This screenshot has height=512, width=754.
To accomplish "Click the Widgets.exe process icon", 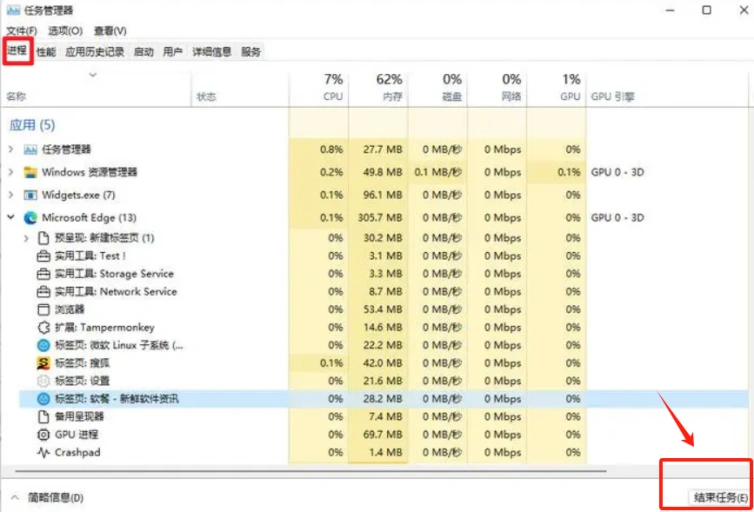I will (30, 195).
